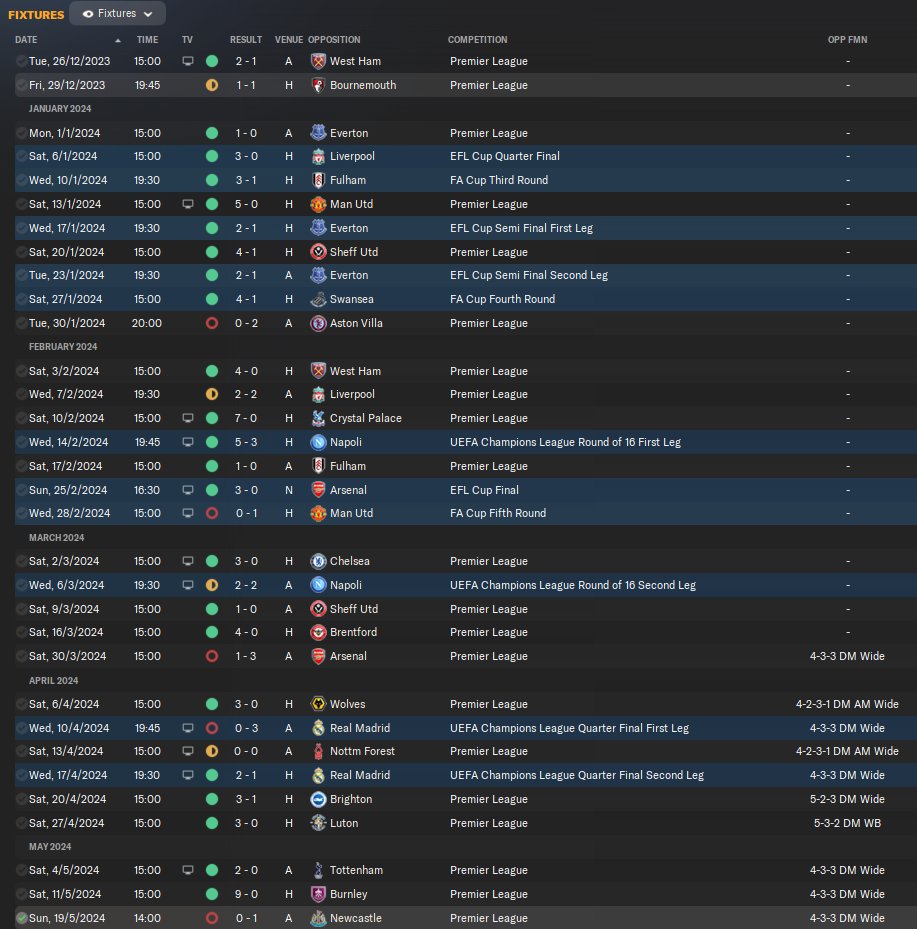Toggle the checkmark on the Fri, 29/12/2023 row
Image resolution: width=917 pixels, height=929 pixels.
(22, 85)
